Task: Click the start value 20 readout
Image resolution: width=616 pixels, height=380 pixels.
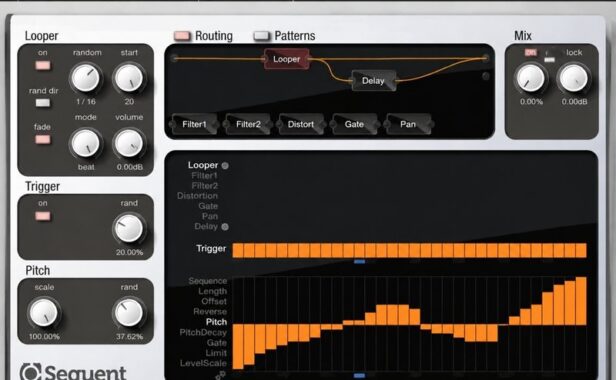Action: click(129, 101)
